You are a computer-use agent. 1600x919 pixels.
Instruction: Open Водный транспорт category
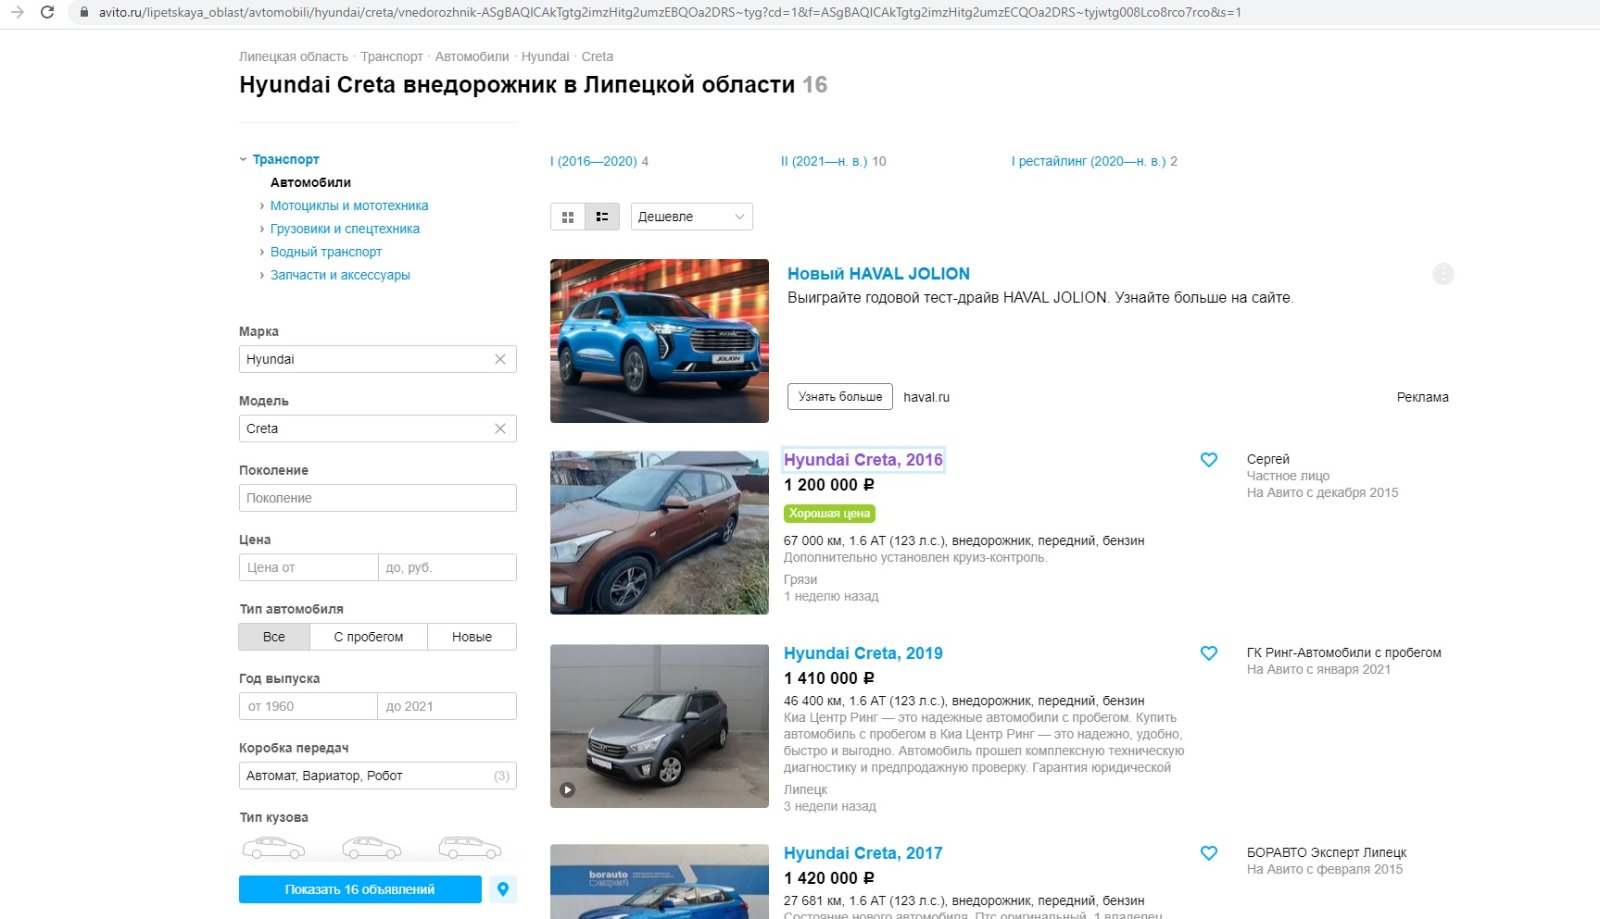(326, 252)
